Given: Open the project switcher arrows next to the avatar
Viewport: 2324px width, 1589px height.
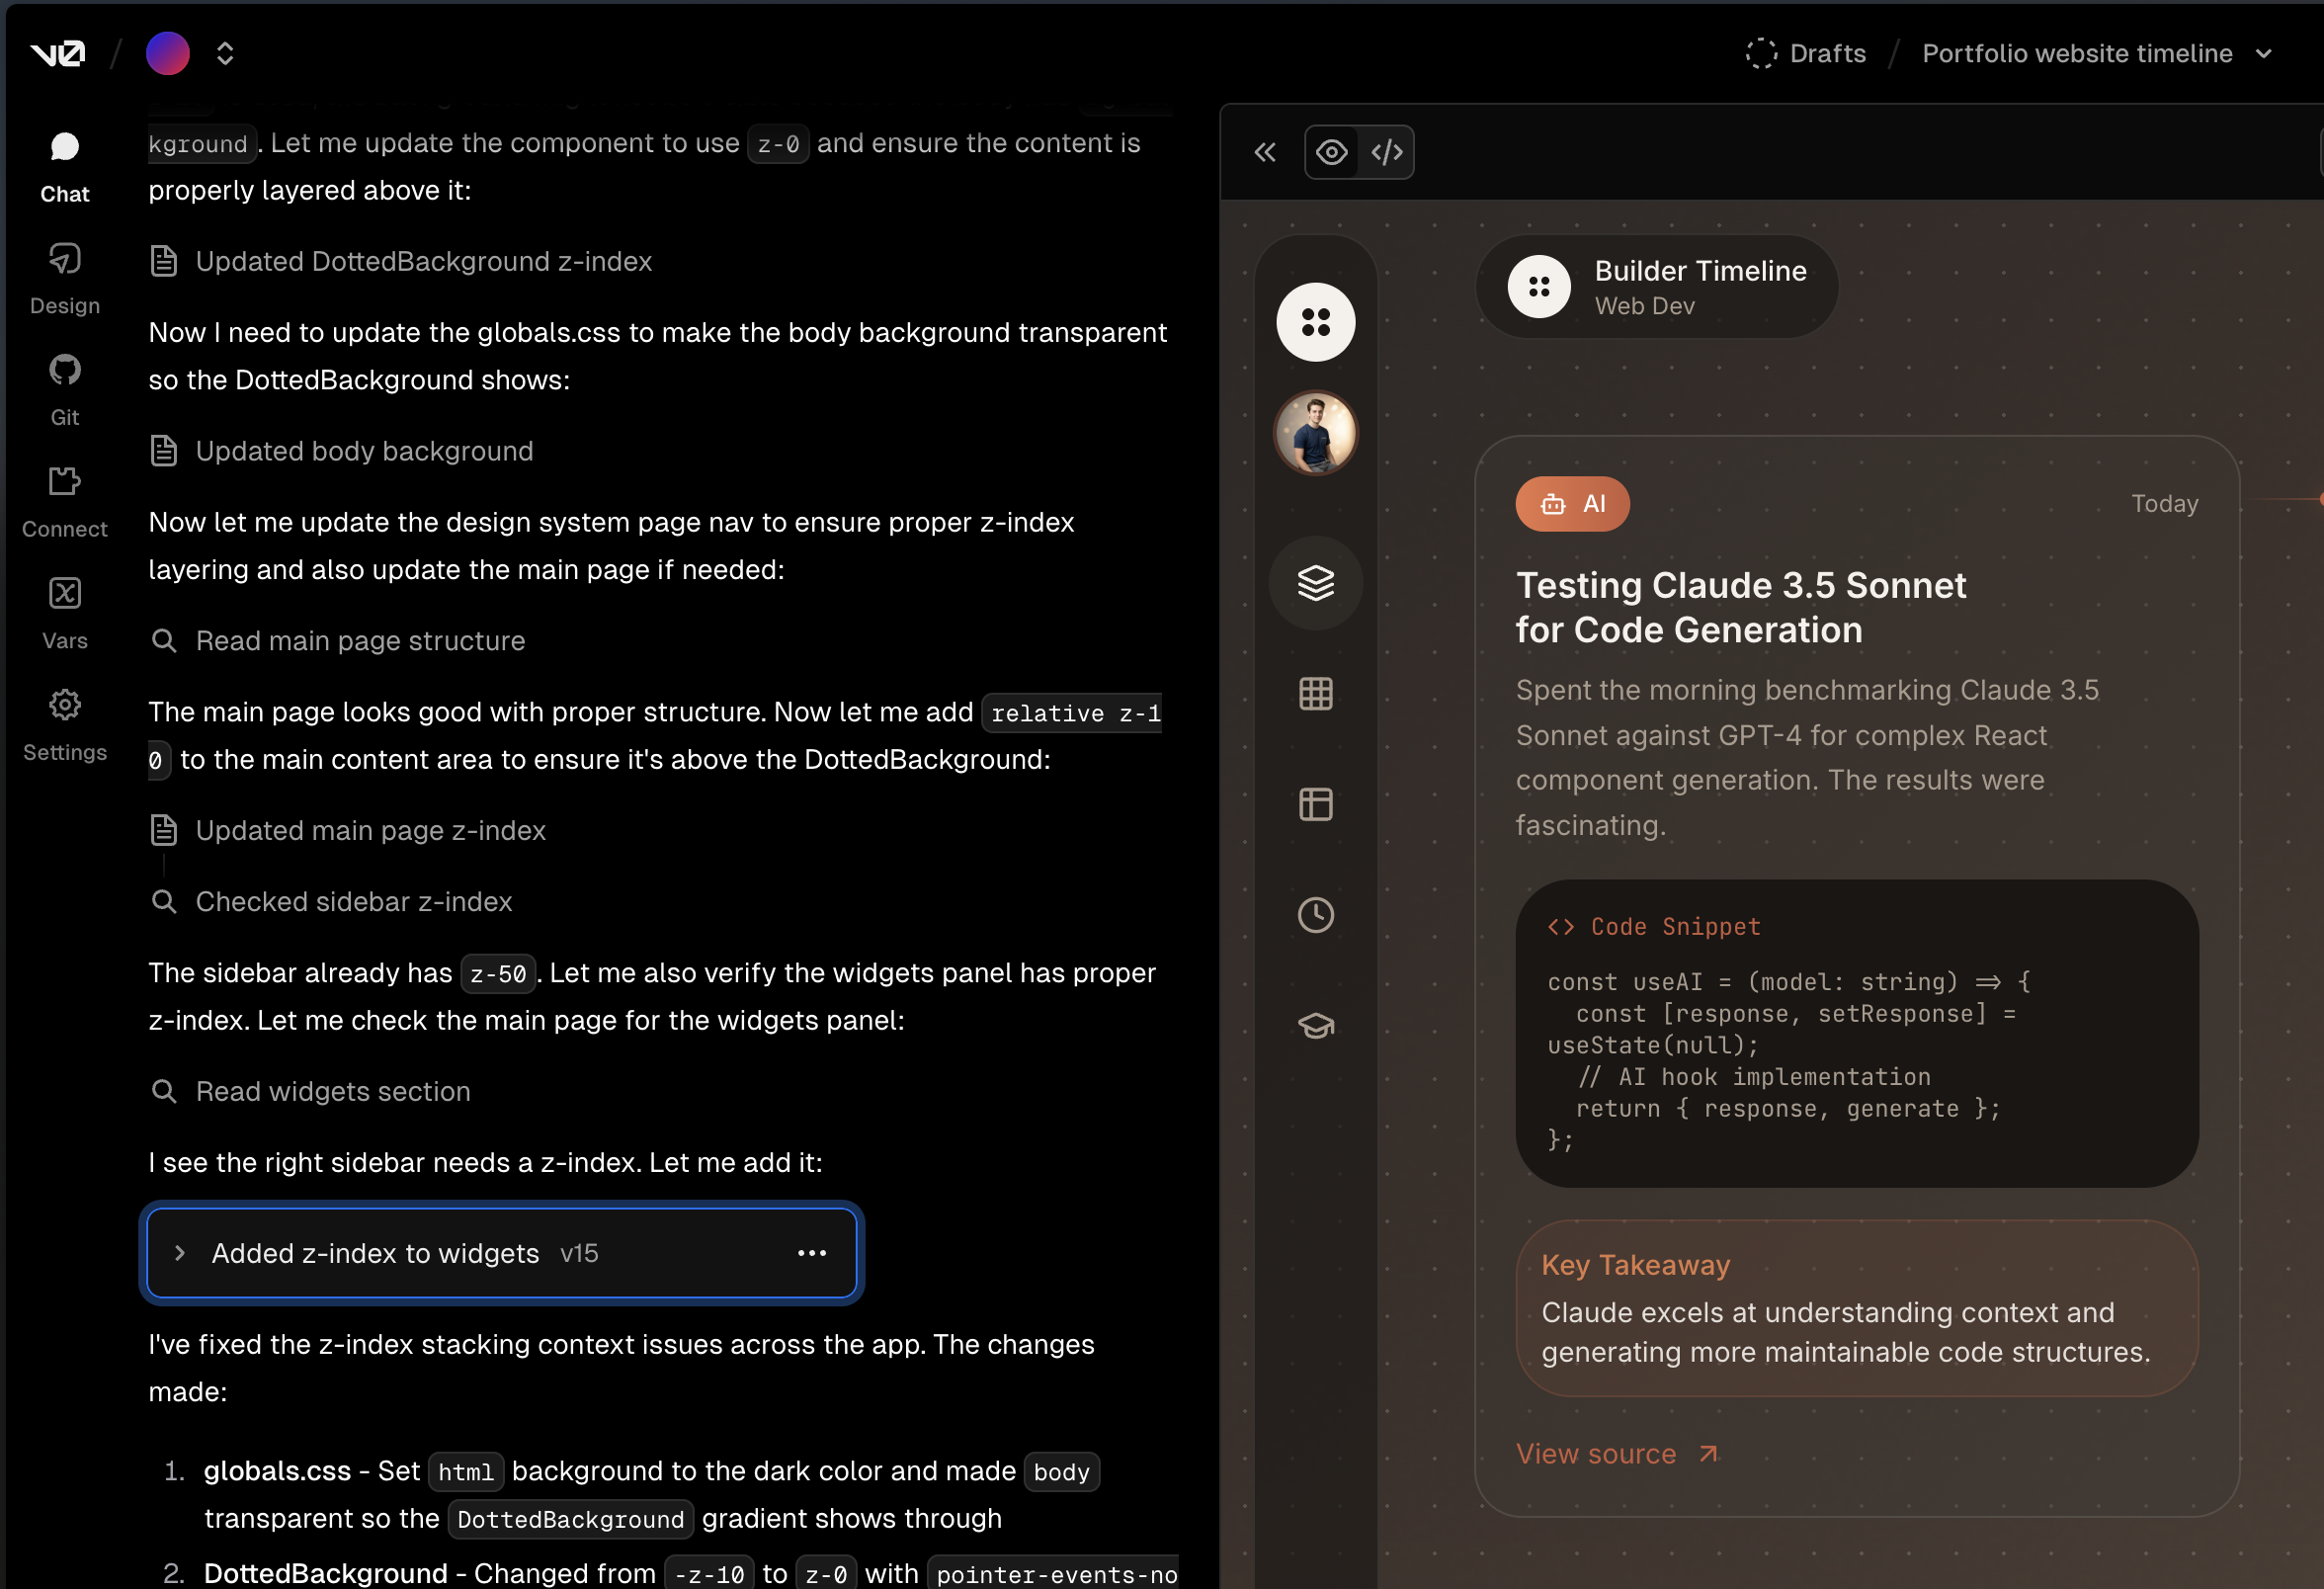Looking at the screenshot, I should tap(225, 53).
